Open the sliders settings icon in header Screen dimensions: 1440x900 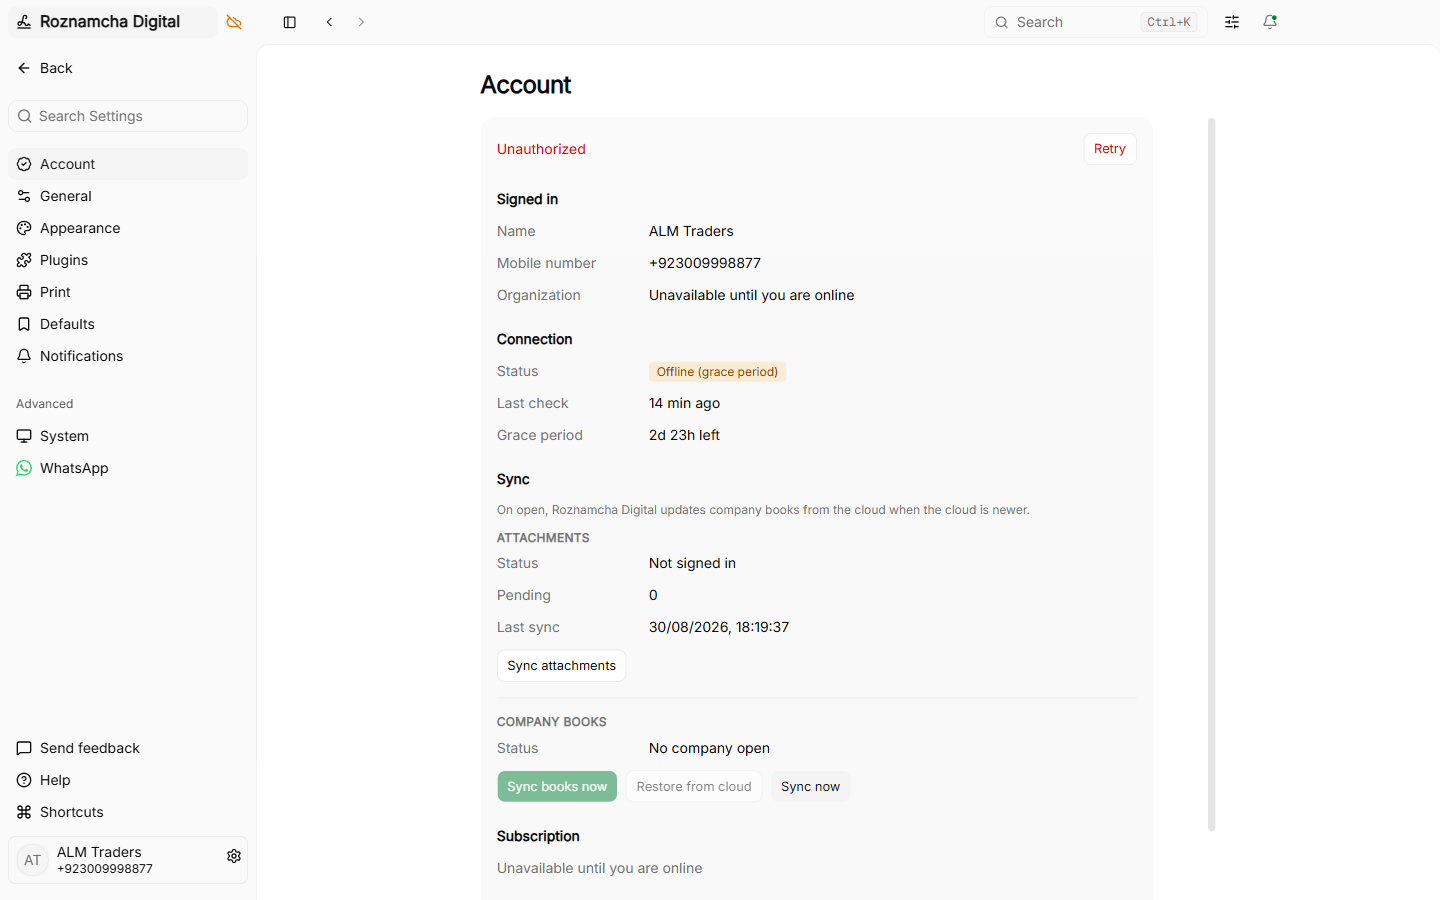click(x=1232, y=22)
